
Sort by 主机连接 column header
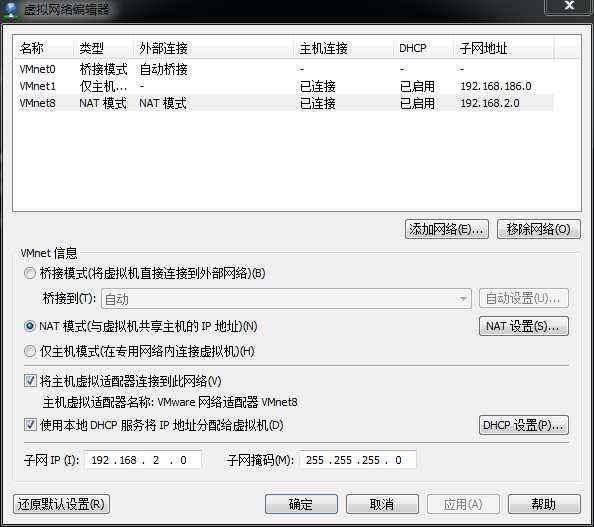pos(344,48)
